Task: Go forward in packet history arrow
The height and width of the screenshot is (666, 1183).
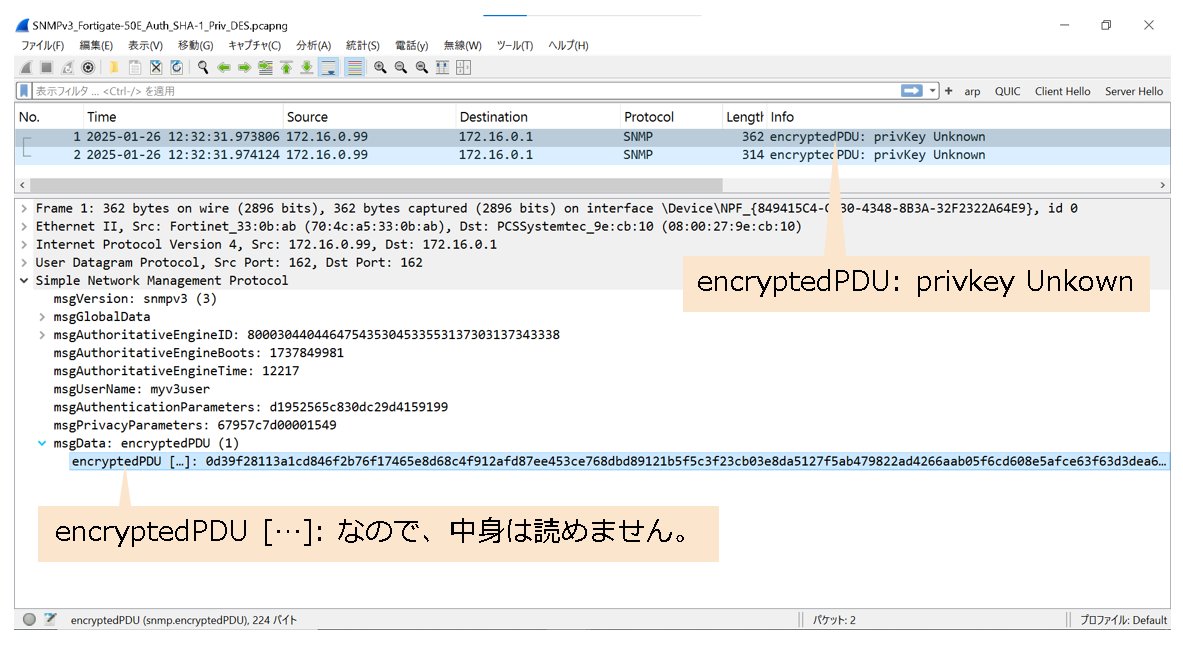Action: (x=244, y=68)
